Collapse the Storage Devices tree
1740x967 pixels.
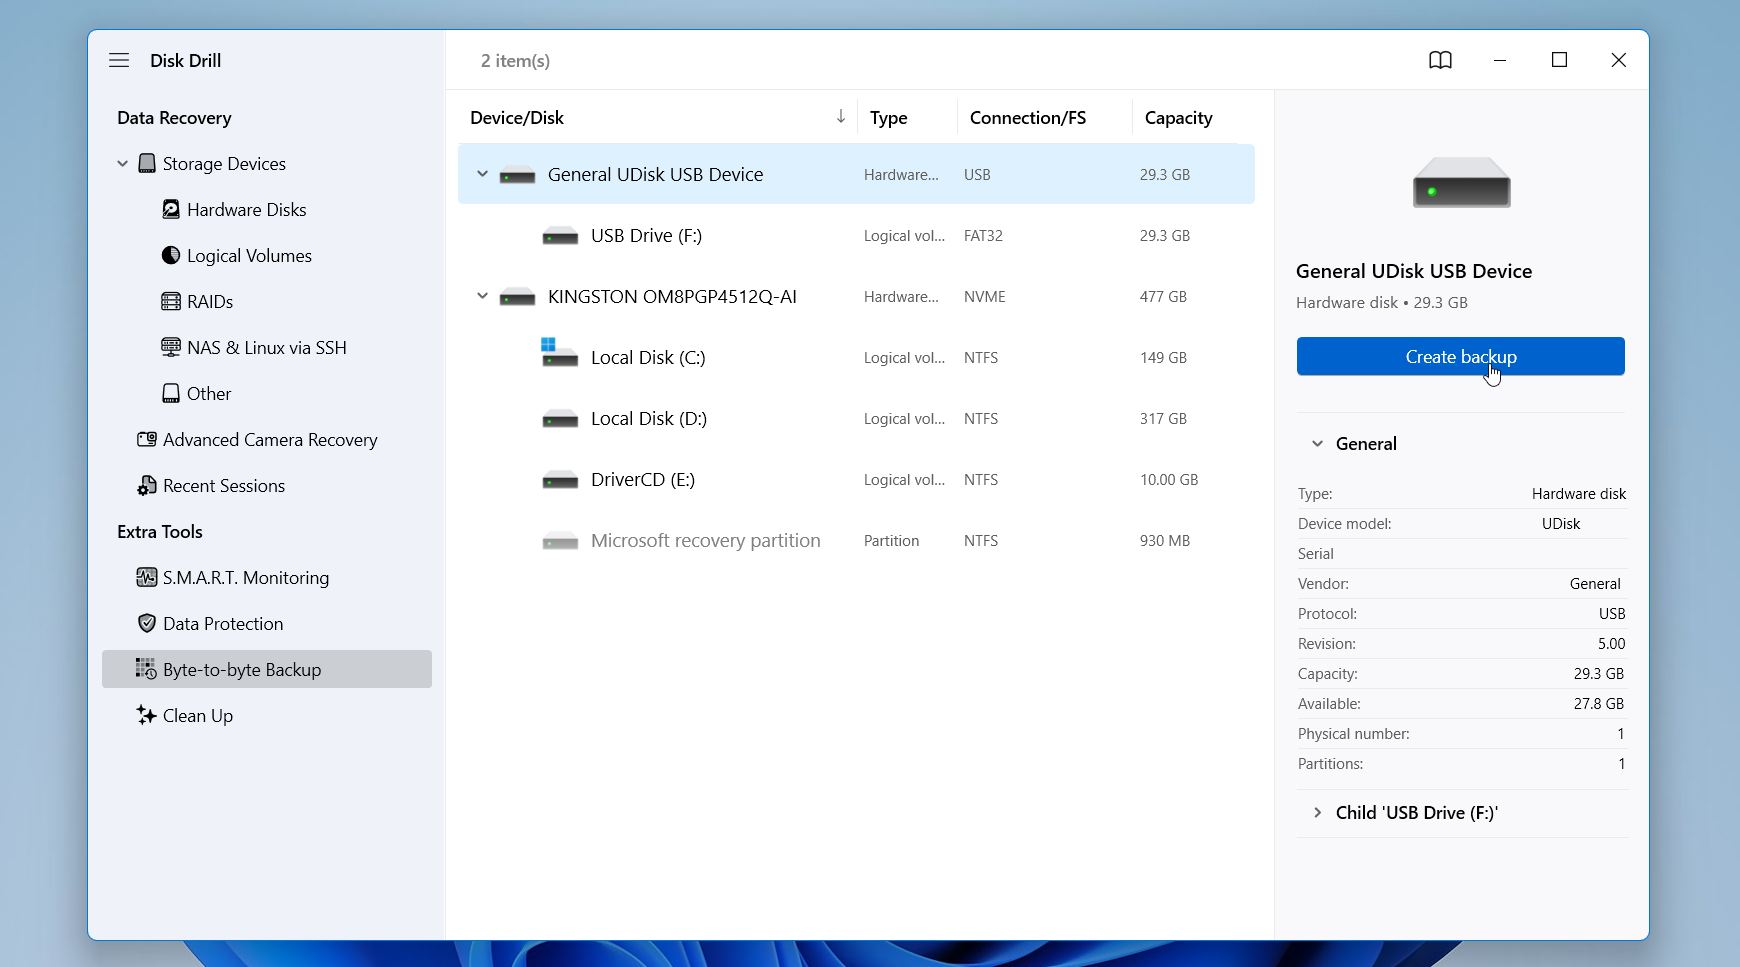pyautogui.click(x=122, y=163)
